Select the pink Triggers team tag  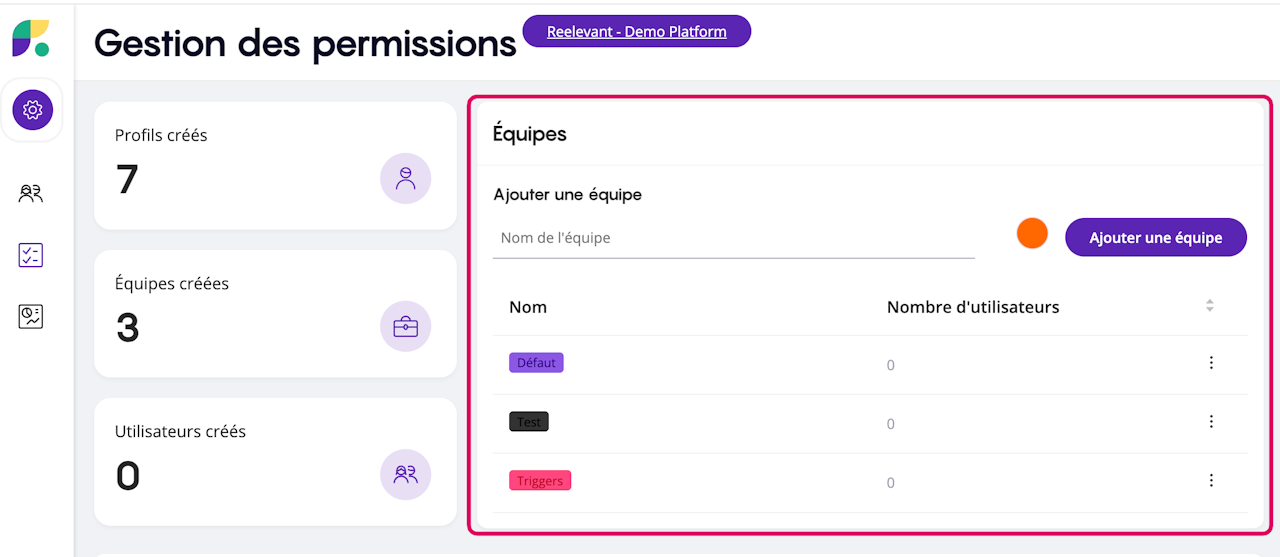point(540,481)
